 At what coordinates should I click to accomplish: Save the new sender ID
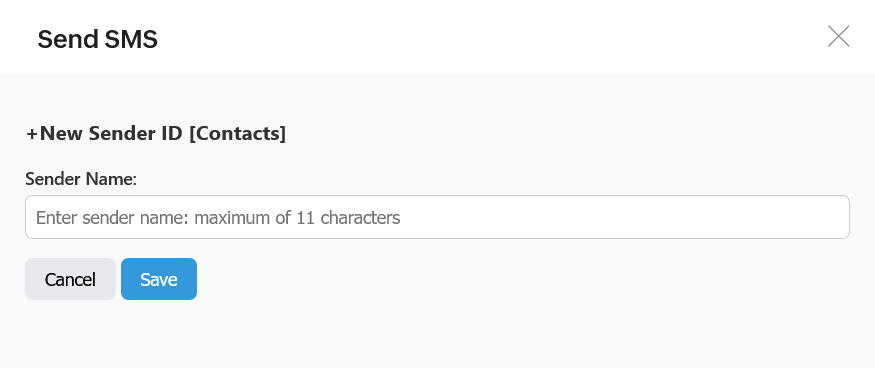click(158, 279)
